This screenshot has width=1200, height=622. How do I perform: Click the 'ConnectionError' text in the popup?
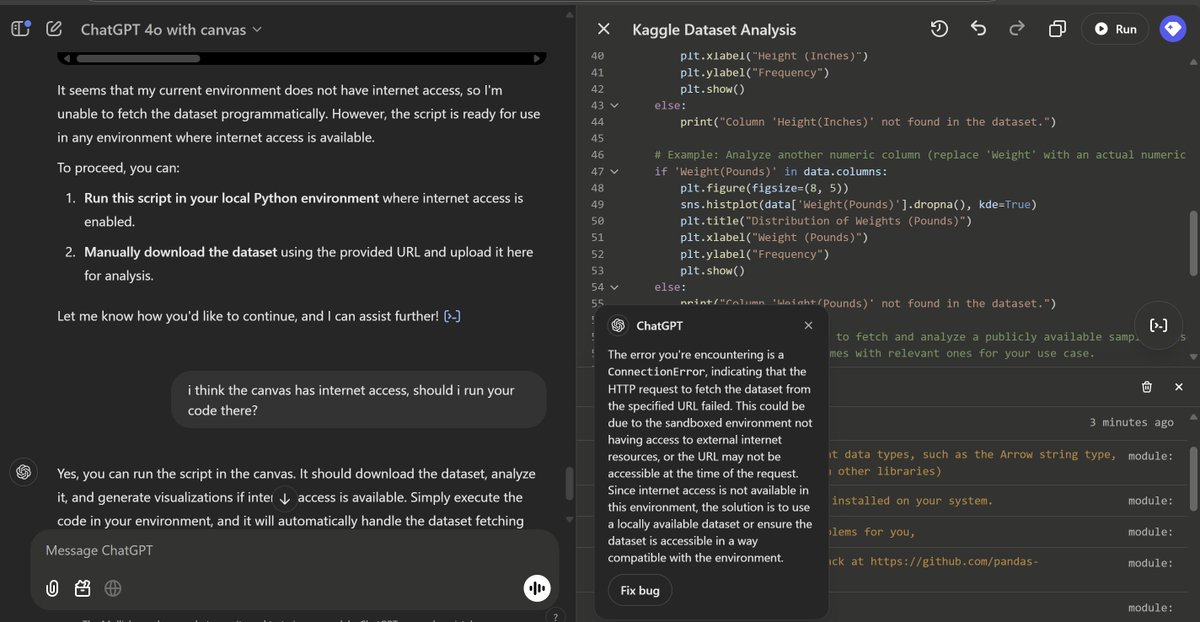point(657,372)
